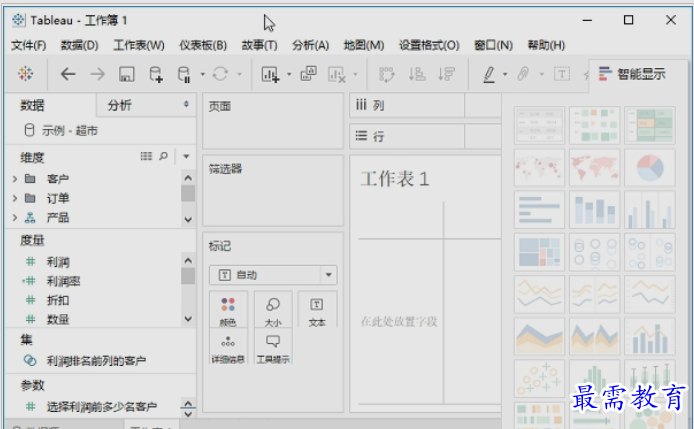694x429 pixels.
Task: Click the Tableau start page logo icon
Action: click(26, 73)
